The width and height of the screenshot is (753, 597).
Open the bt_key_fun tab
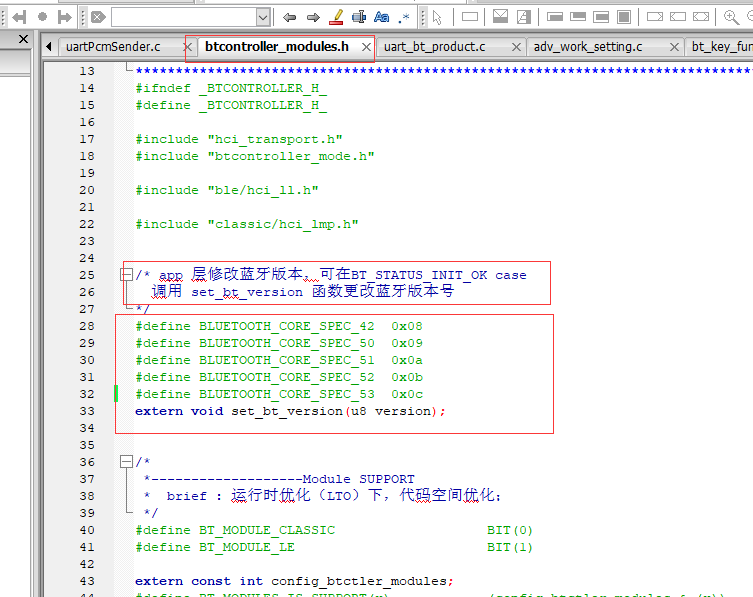[722, 47]
